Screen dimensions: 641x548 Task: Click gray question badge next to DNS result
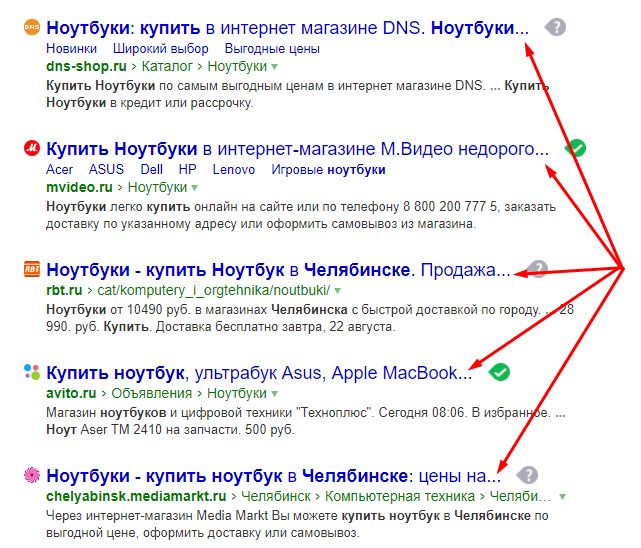pyautogui.click(x=555, y=27)
